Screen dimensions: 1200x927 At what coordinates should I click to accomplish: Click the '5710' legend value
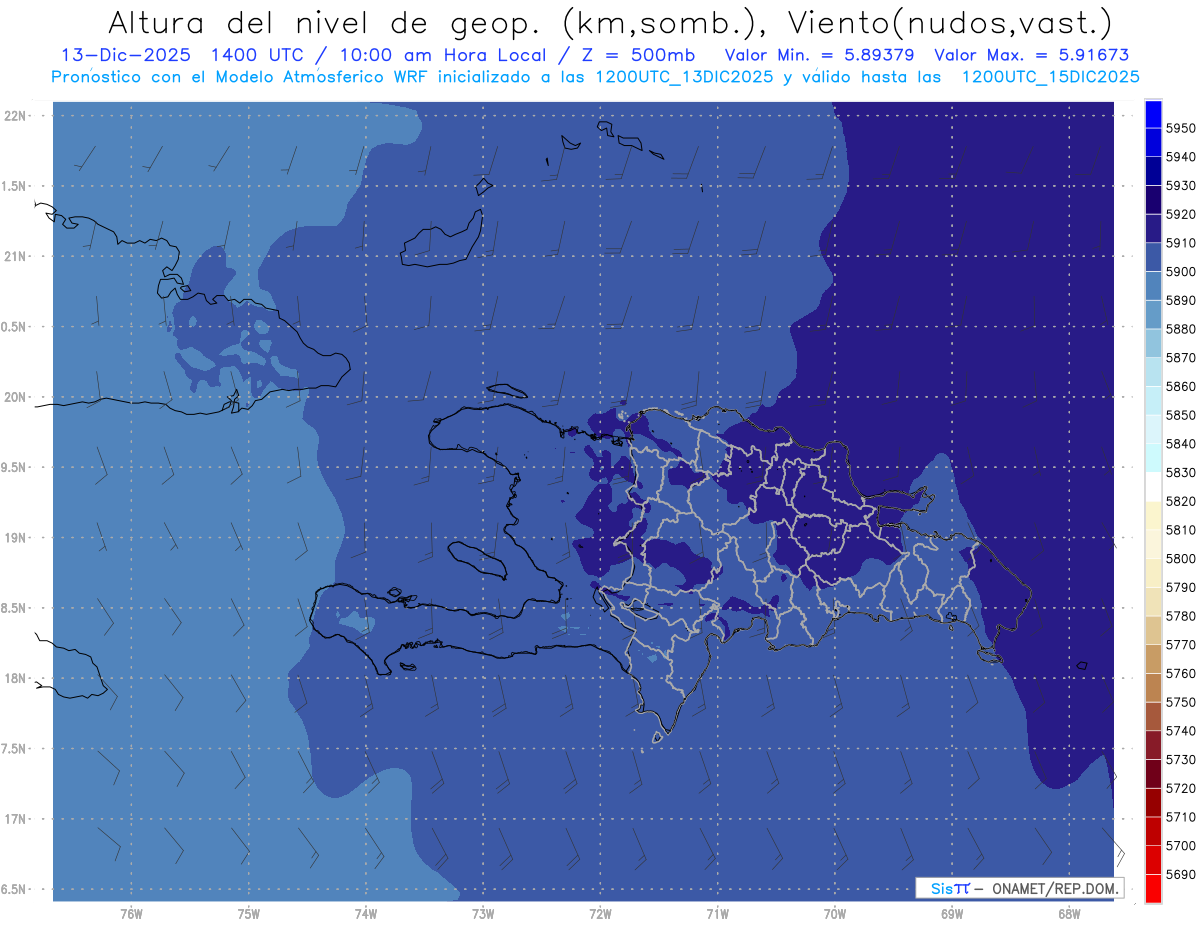(1181, 816)
